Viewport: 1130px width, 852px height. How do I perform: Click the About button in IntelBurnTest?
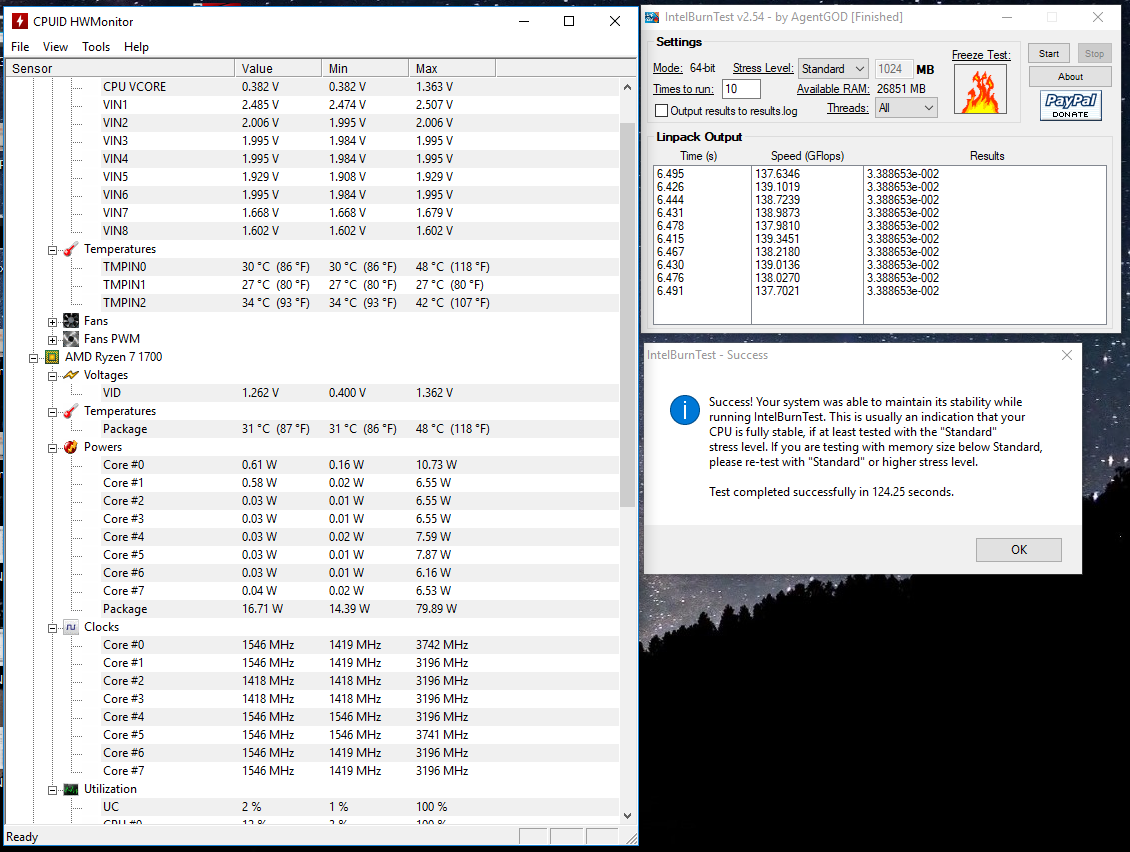[x=1070, y=77]
